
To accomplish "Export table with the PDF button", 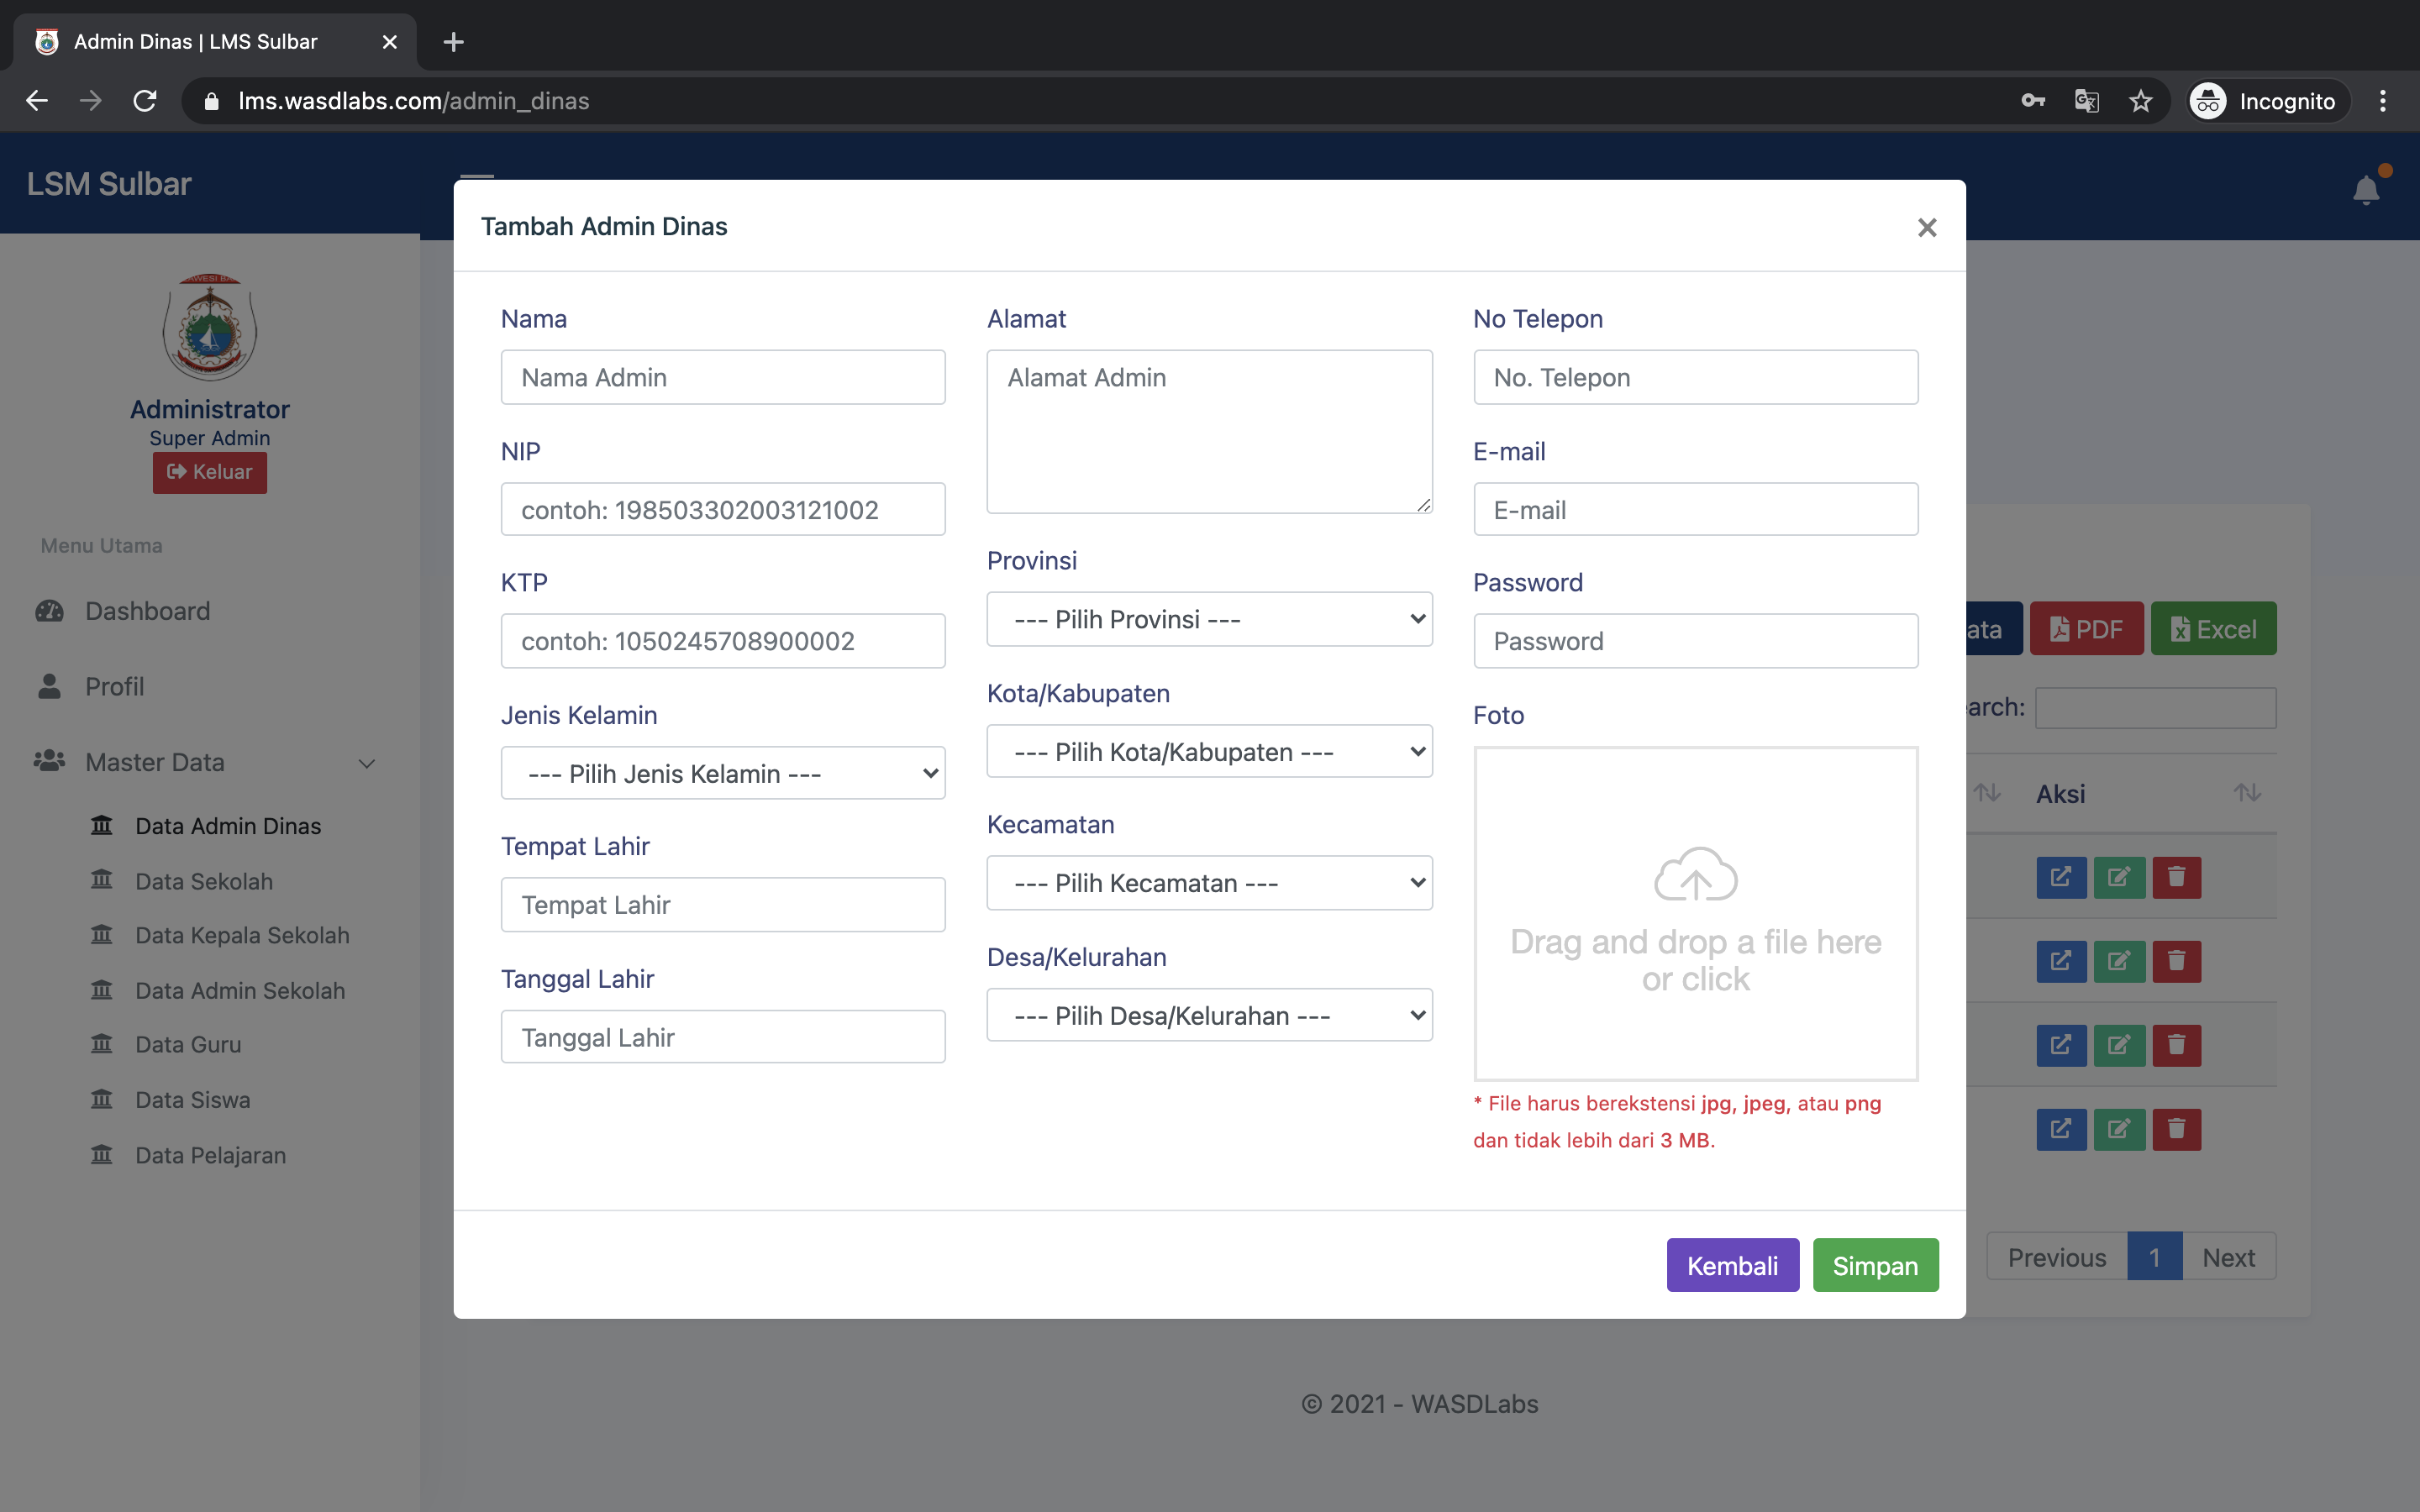I will click(x=2086, y=629).
